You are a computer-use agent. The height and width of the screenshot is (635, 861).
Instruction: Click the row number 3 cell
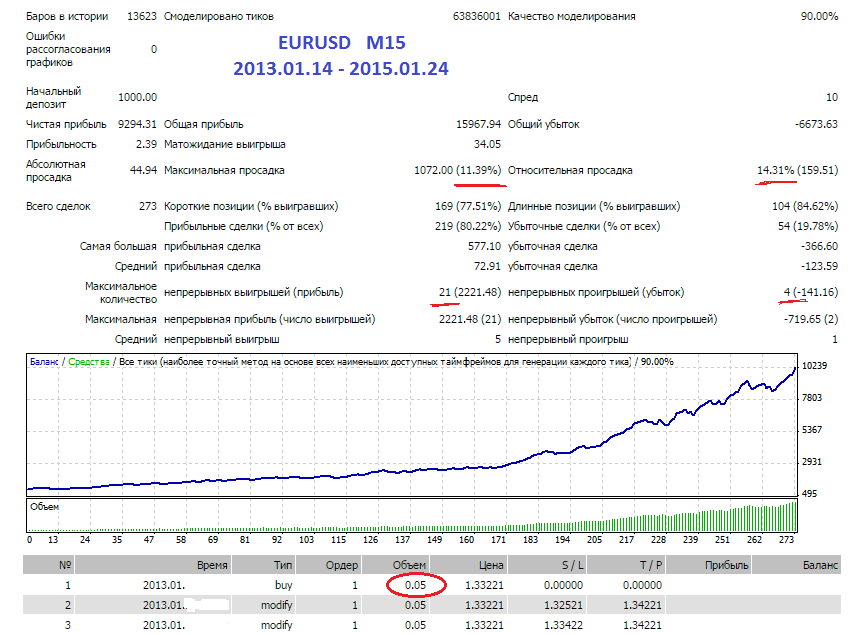(68, 625)
